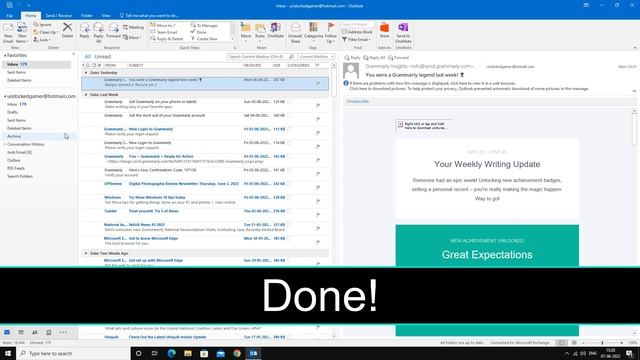Select the To Manager quick step
Screen dimensions: 640x360
(x=204, y=25)
